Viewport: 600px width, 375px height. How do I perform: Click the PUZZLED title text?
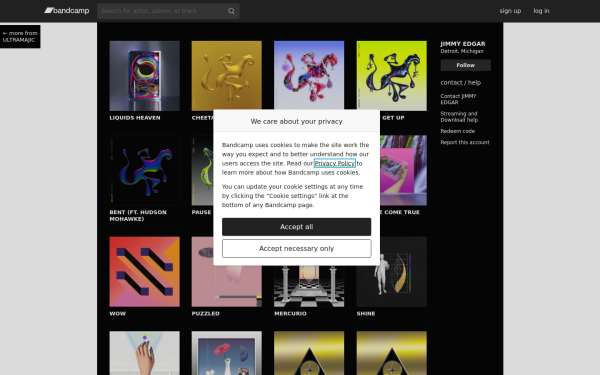click(x=205, y=313)
